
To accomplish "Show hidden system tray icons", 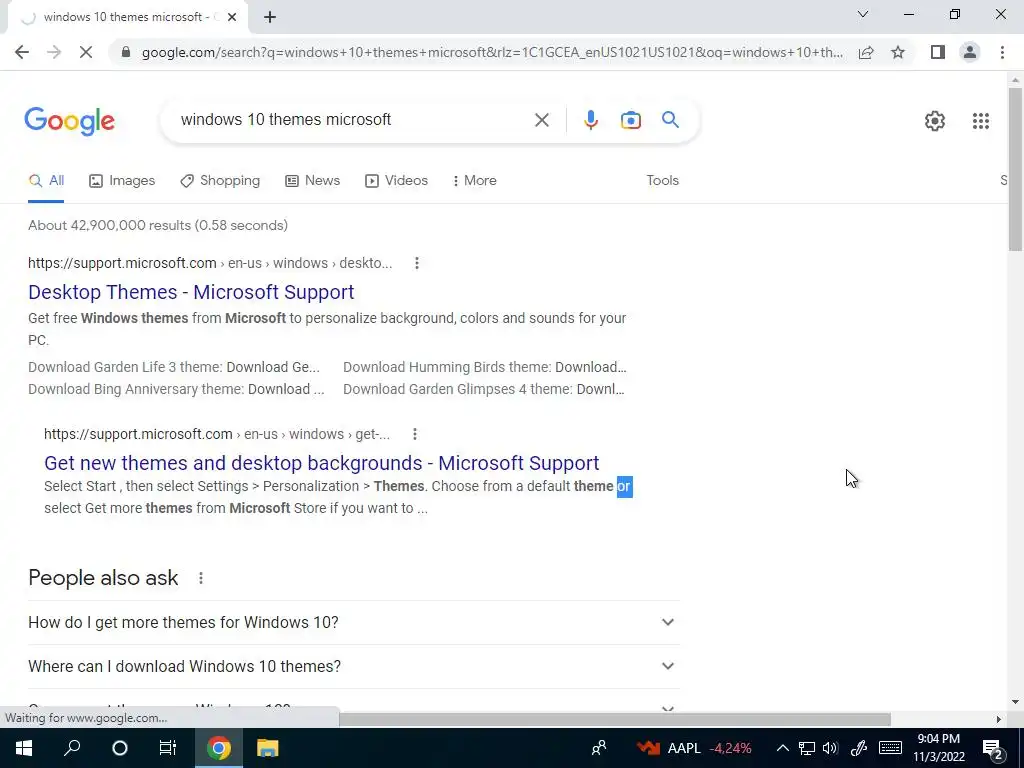I will 782,748.
